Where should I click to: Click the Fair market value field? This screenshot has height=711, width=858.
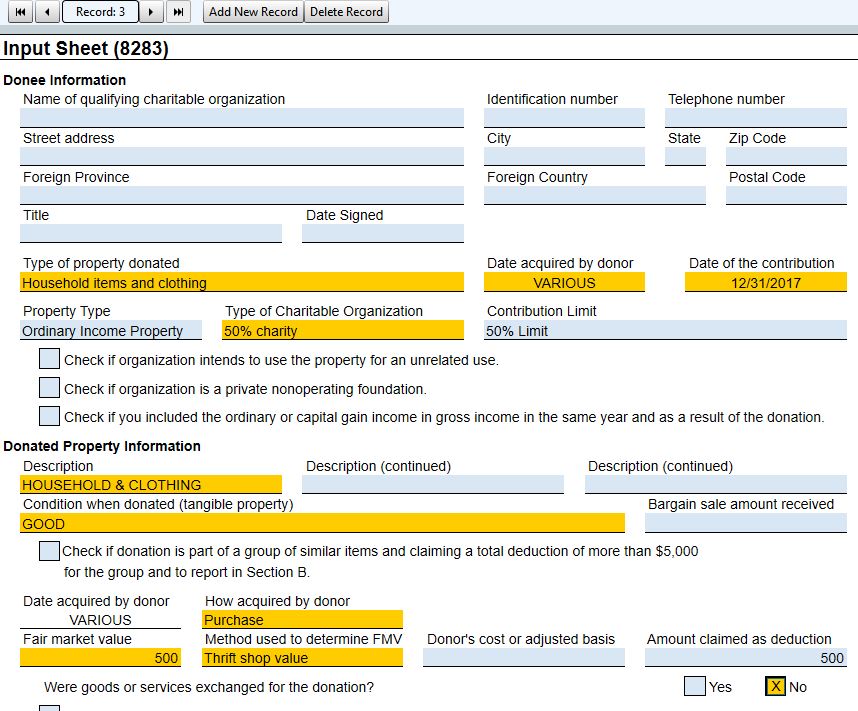point(100,657)
